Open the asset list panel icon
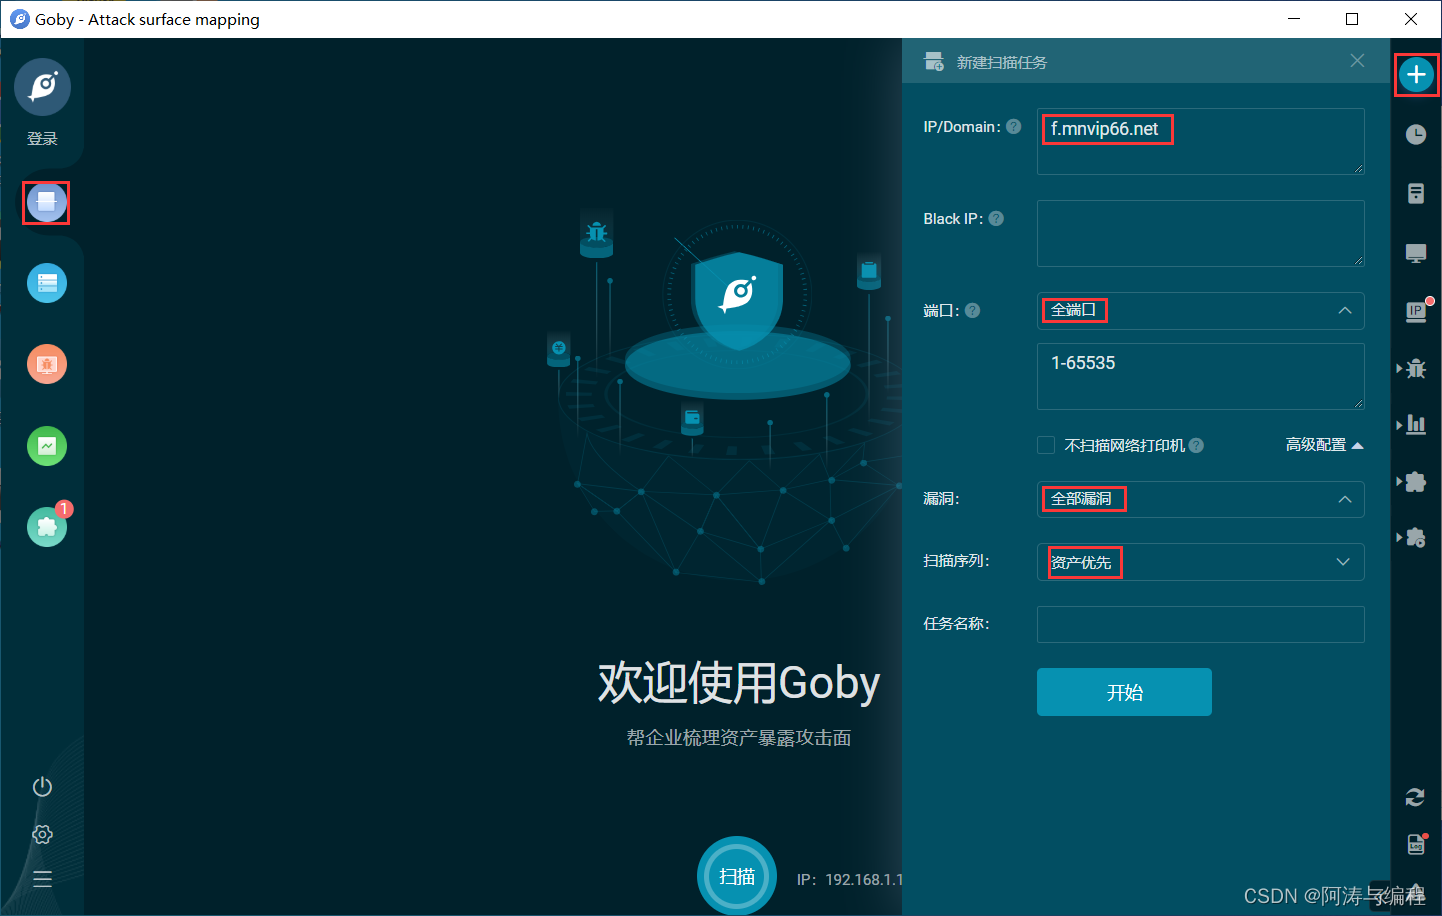Screen dimensions: 1442x916 [x=46, y=283]
